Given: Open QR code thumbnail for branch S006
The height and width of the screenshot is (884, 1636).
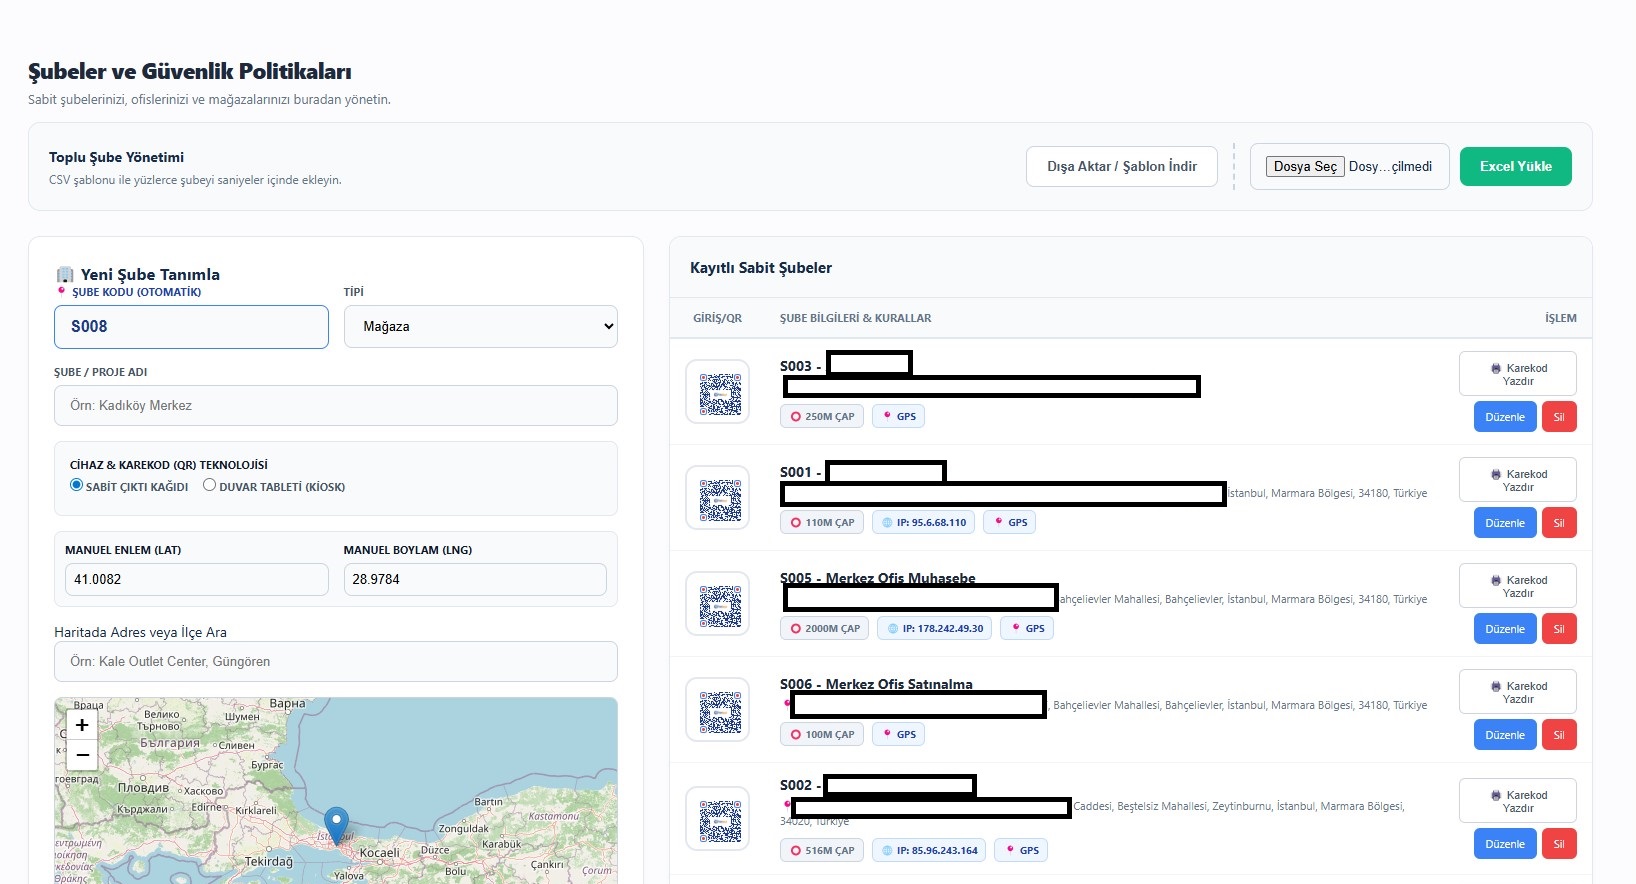Looking at the screenshot, I should click(717, 710).
